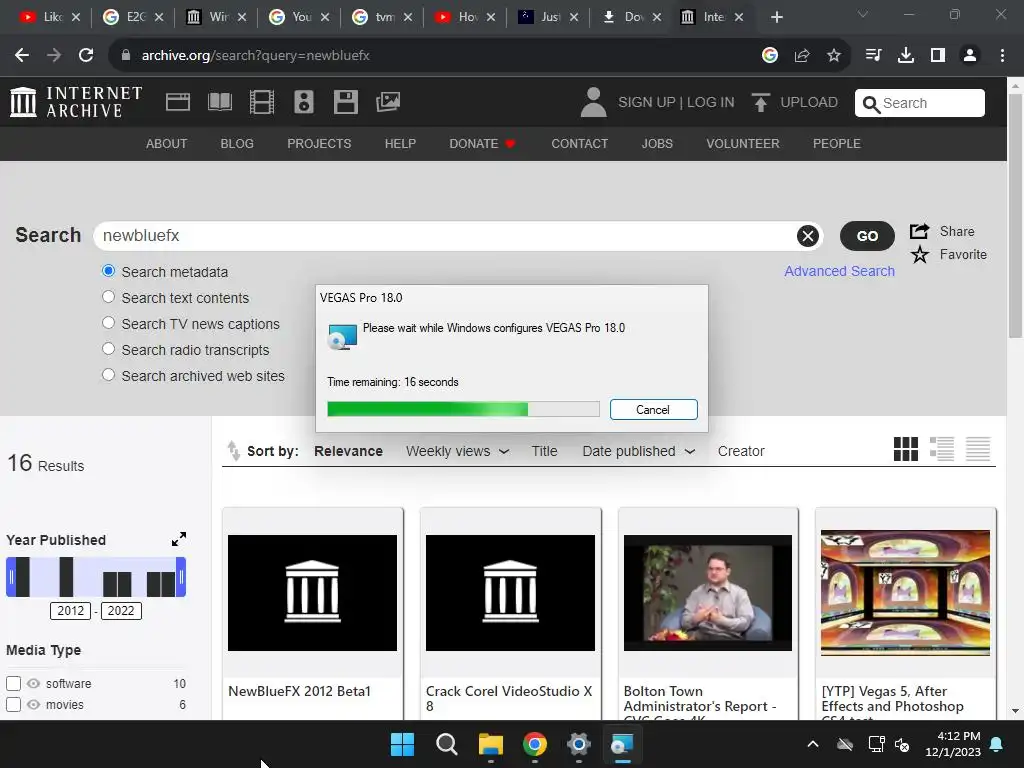Go back in browser history
This screenshot has height=768, width=1024.
tap(22, 56)
